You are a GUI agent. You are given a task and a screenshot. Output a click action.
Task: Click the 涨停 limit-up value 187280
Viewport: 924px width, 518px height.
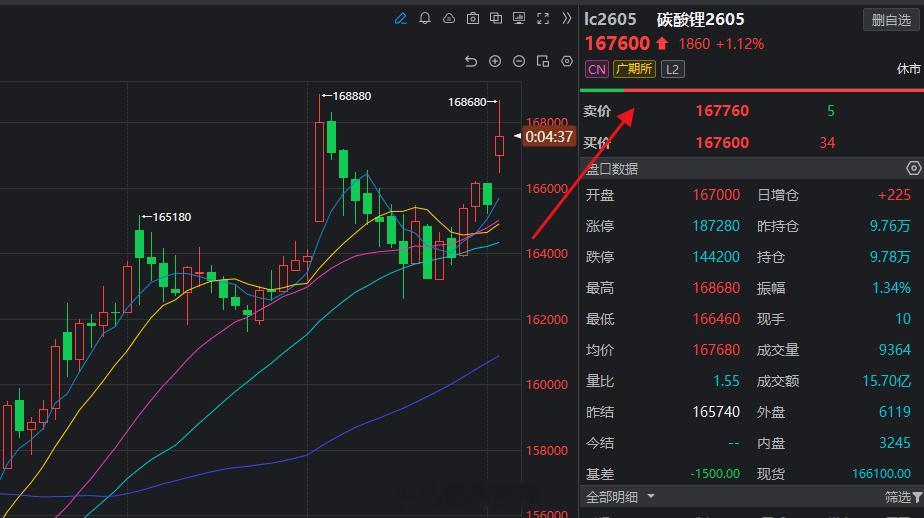click(x=716, y=226)
